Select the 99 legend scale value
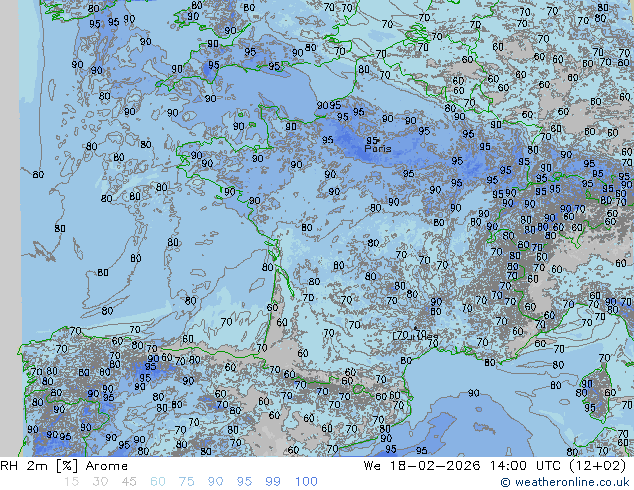634x490 pixels. click(x=272, y=482)
